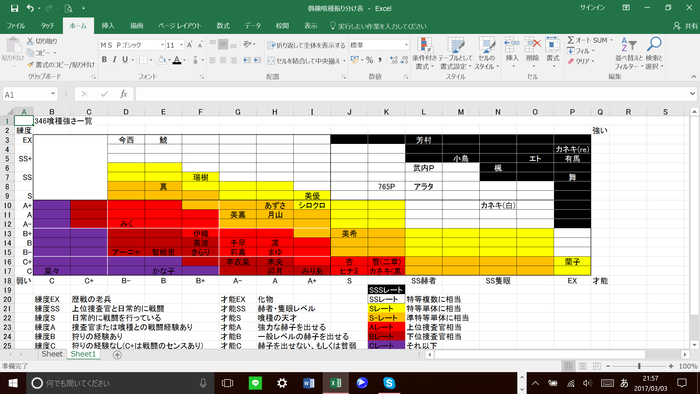Add a new sheet with plus button
The image size is (700, 394).
117,355
